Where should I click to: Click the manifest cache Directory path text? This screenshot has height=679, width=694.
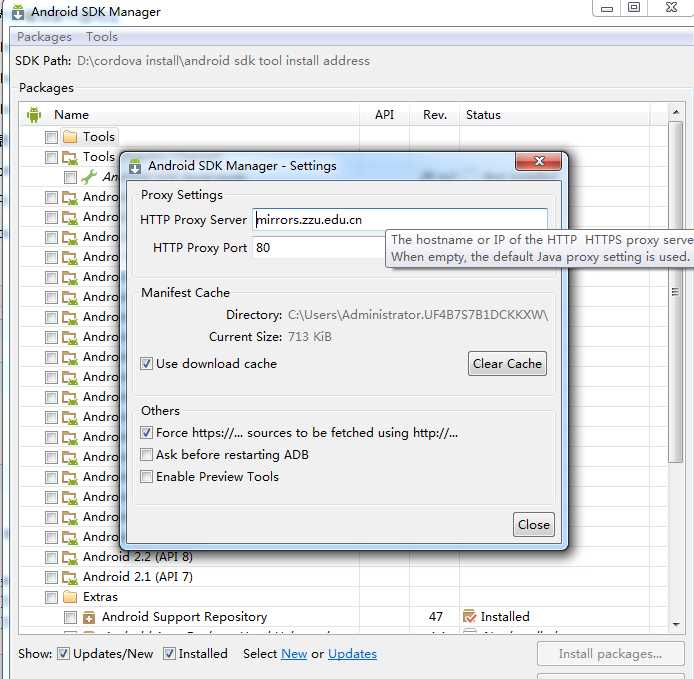click(x=418, y=315)
